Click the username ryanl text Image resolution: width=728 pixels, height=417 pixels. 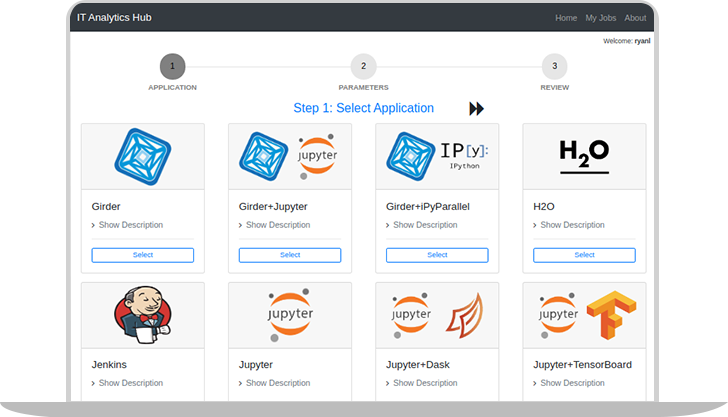point(643,41)
